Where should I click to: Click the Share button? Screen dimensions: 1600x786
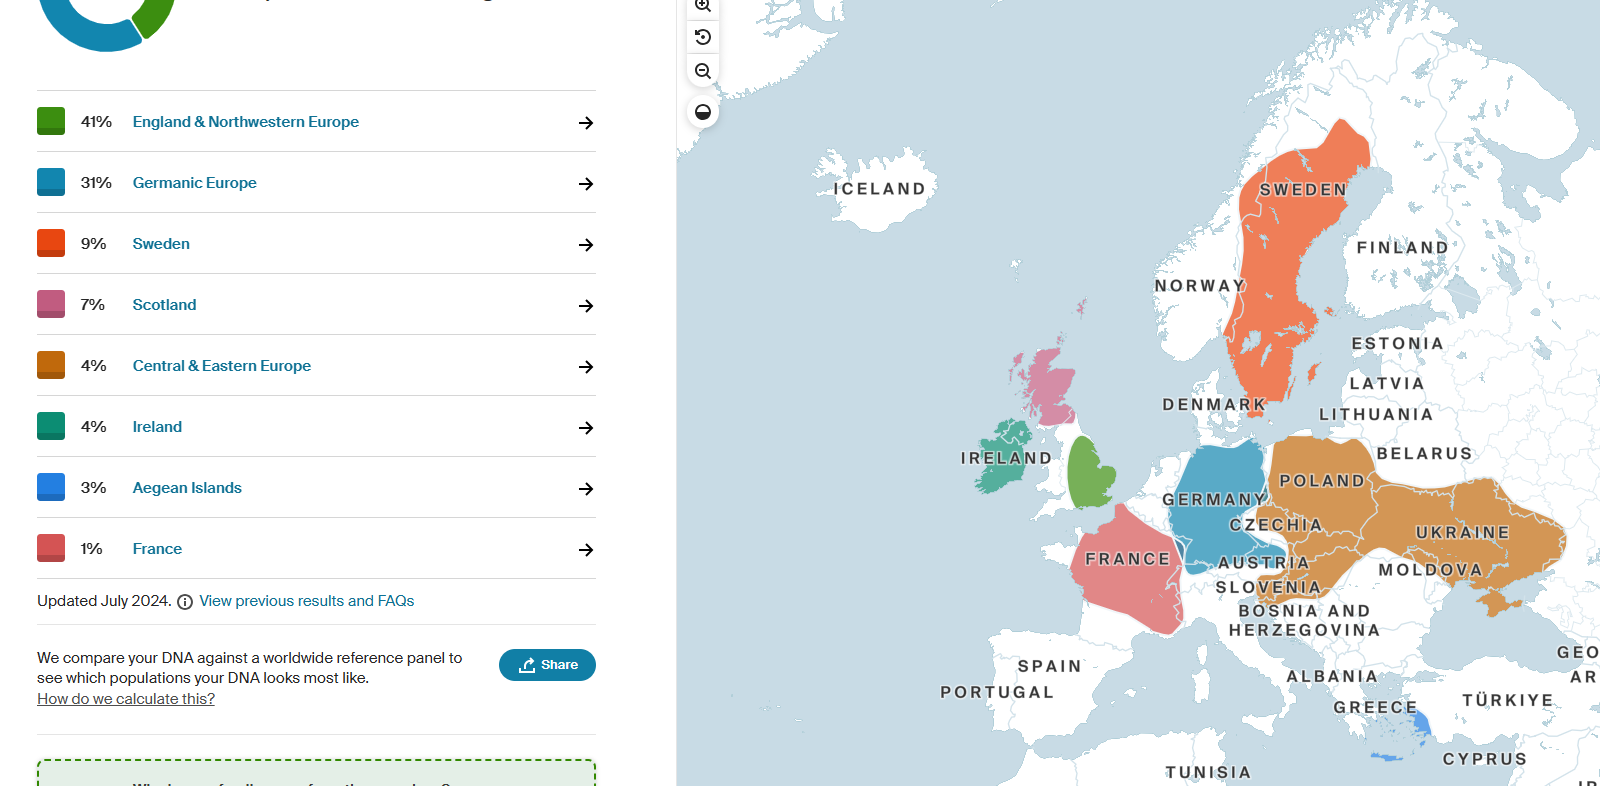pos(547,665)
